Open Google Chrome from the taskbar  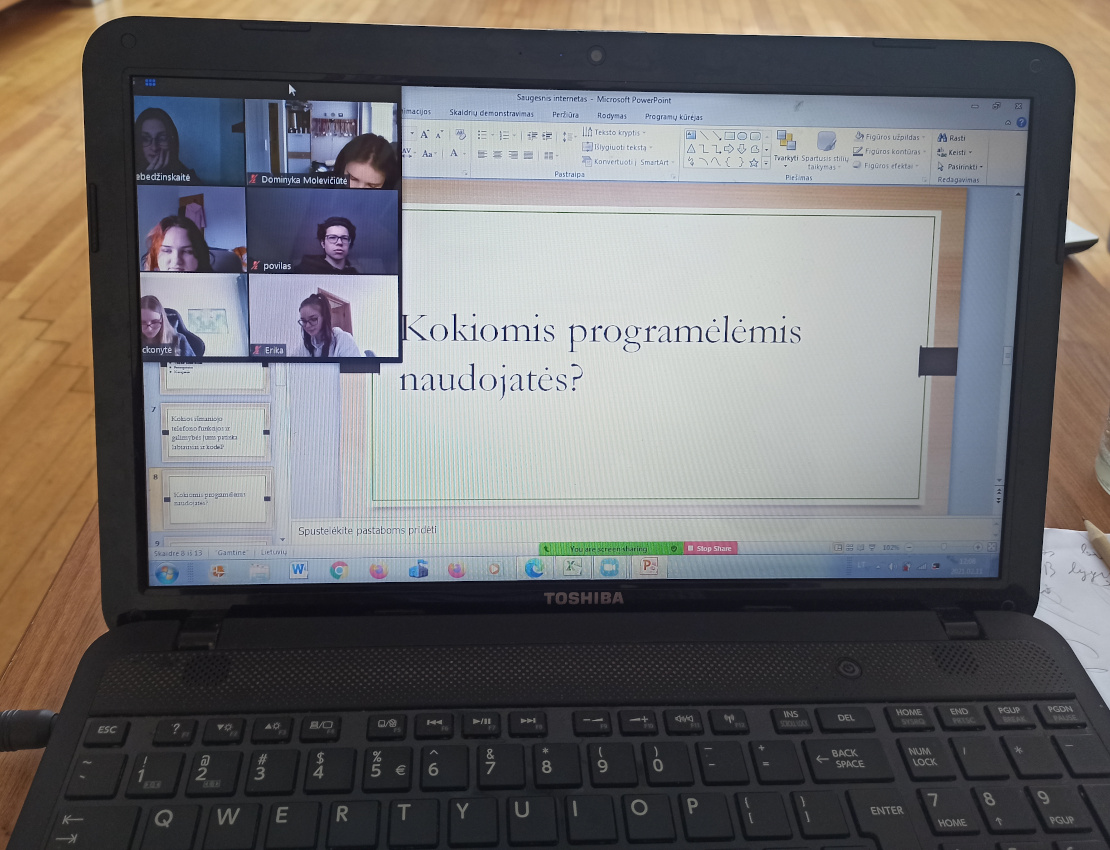[338, 570]
